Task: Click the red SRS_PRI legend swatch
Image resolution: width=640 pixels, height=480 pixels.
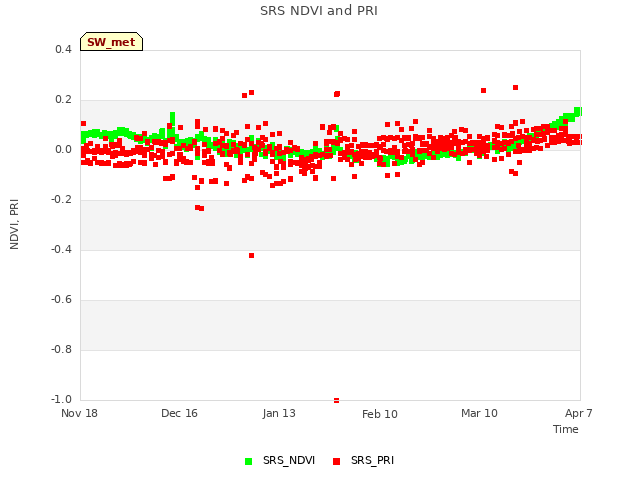Action: click(336, 461)
